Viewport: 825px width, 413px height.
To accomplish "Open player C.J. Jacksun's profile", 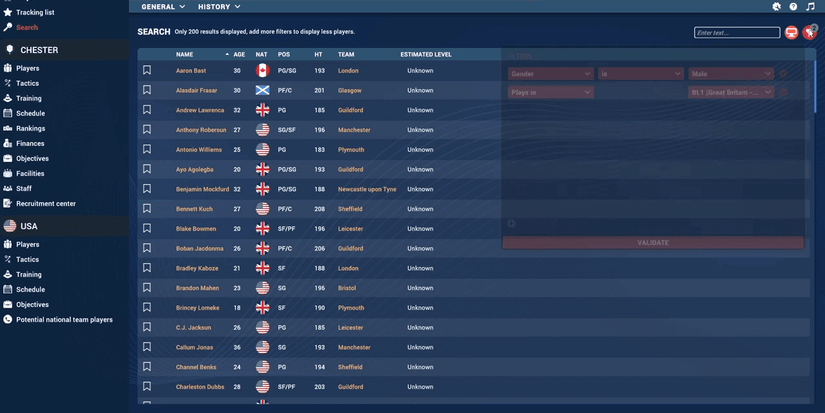I will [x=193, y=327].
